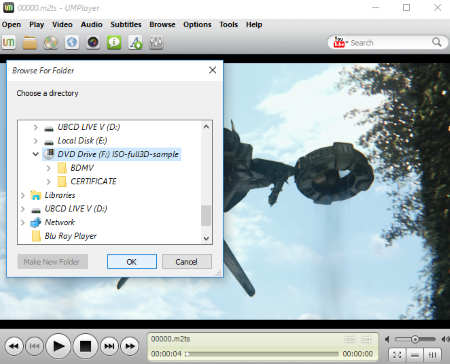Click the camera lens screenshot icon
This screenshot has width=450, height=364.
tap(93, 43)
